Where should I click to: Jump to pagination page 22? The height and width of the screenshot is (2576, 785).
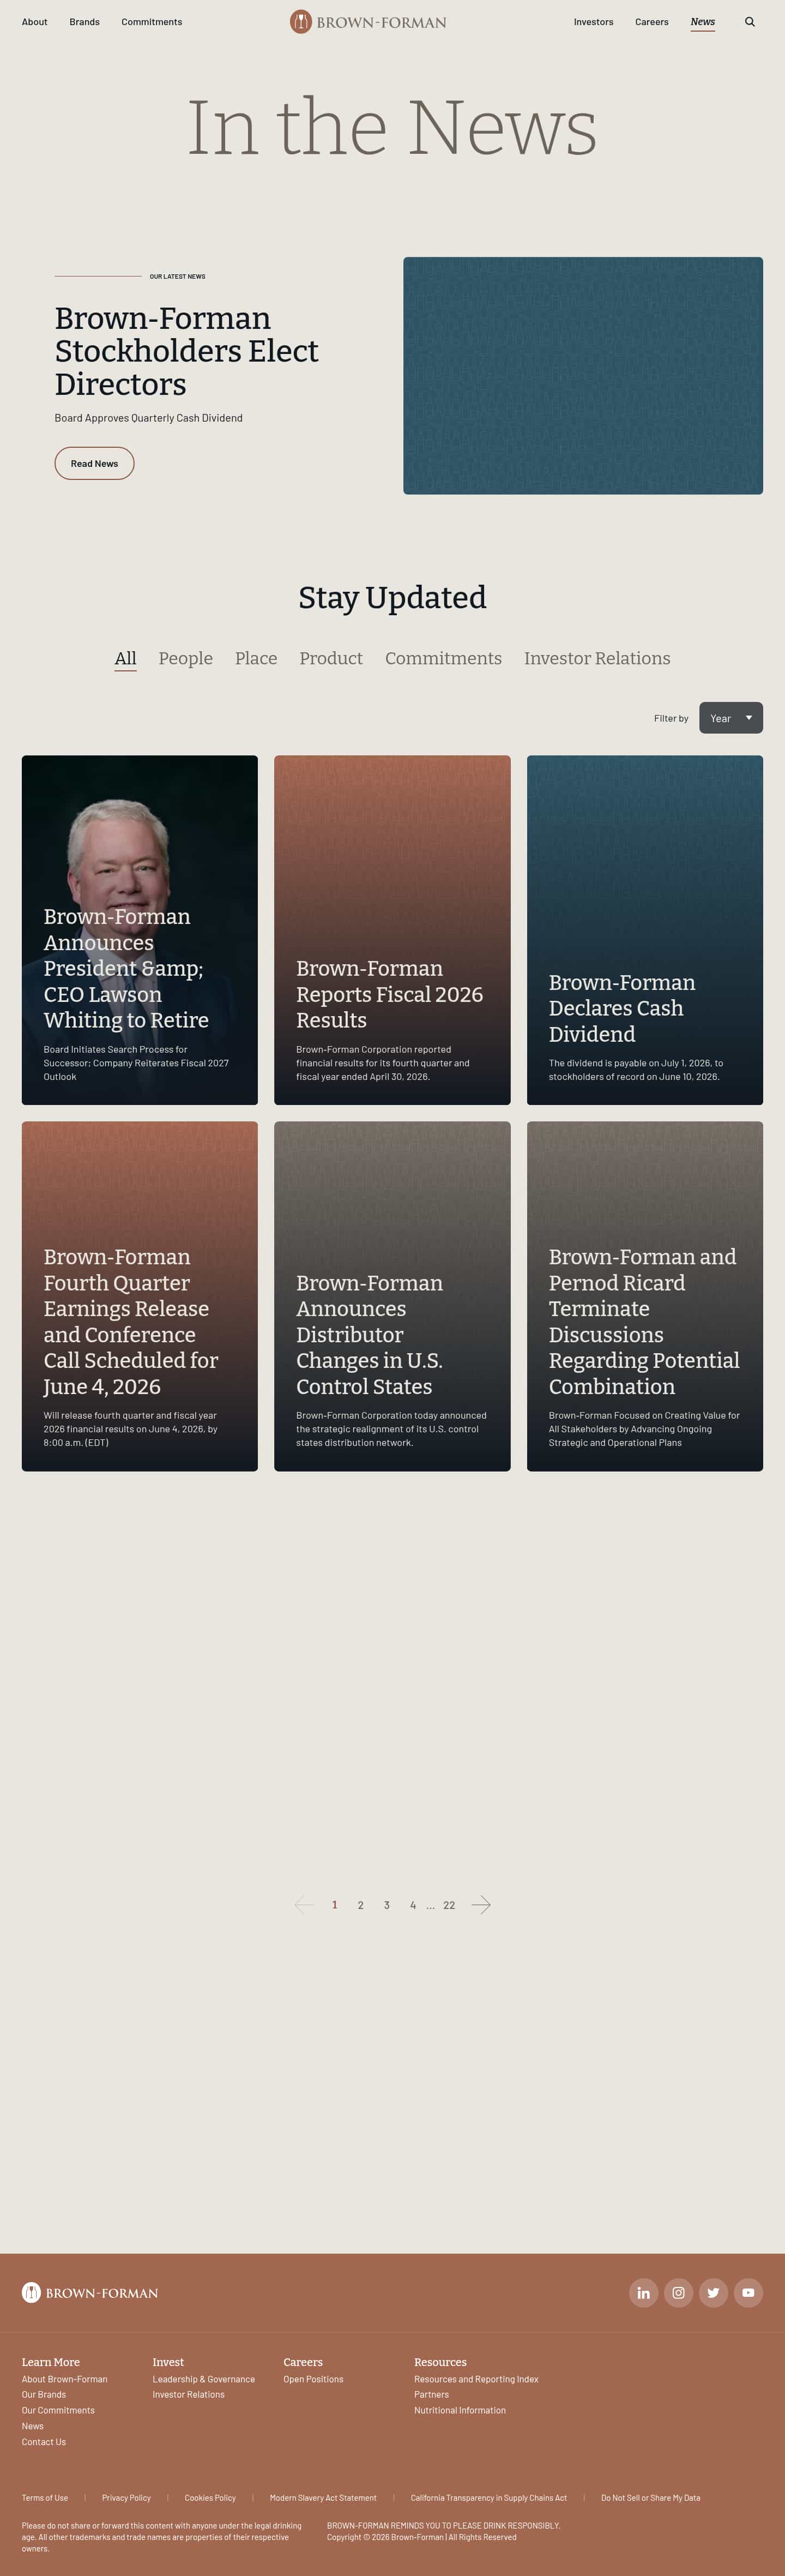click(449, 1905)
